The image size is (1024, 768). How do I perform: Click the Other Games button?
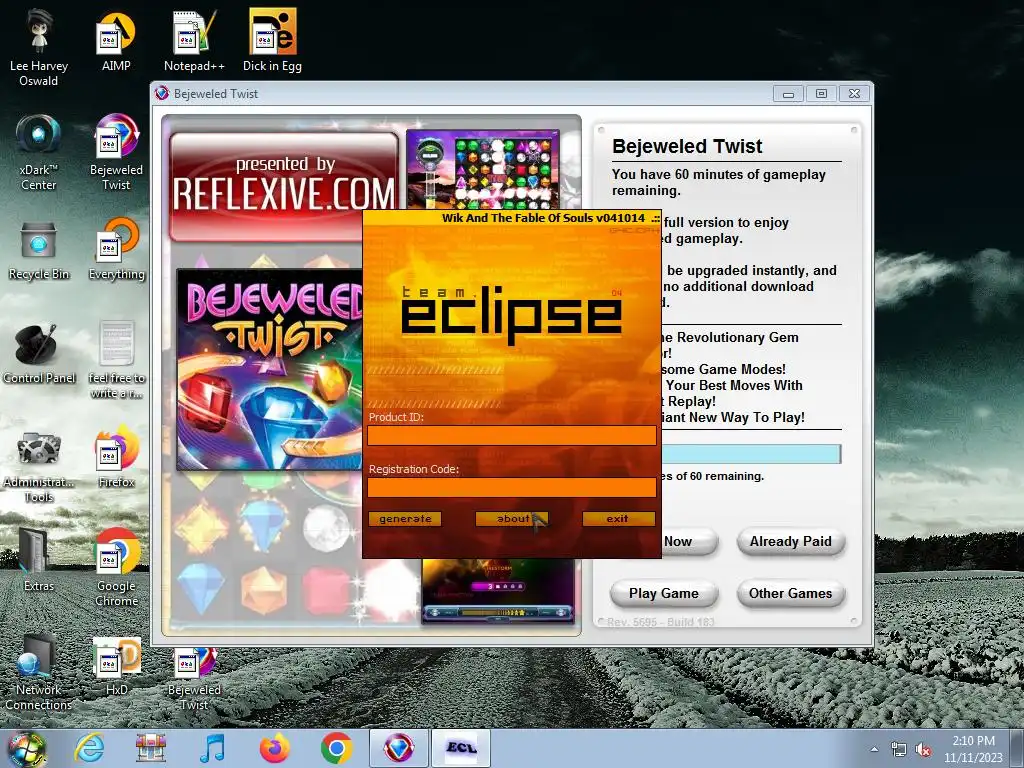pos(791,594)
